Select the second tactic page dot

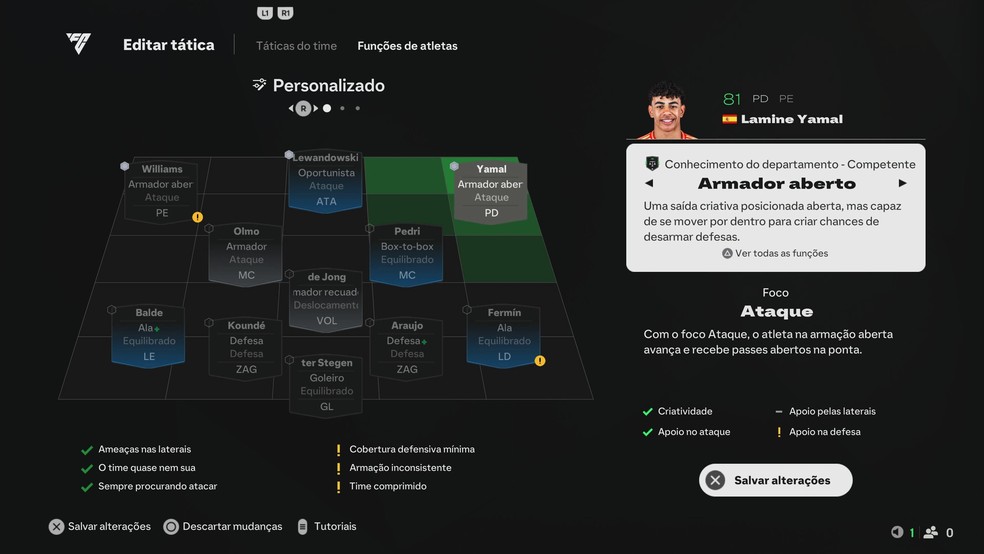pyautogui.click(x=342, y=109)
